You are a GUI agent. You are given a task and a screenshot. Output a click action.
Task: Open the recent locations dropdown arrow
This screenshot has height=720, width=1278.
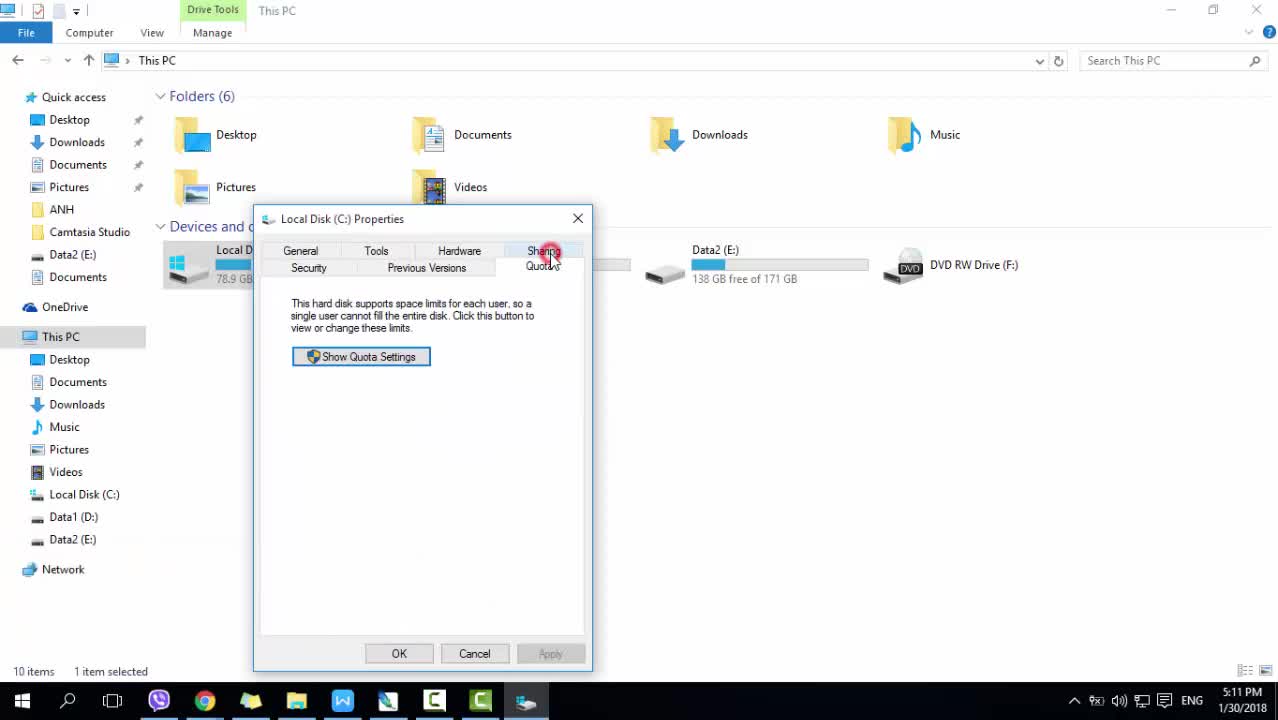coord(68,61)
